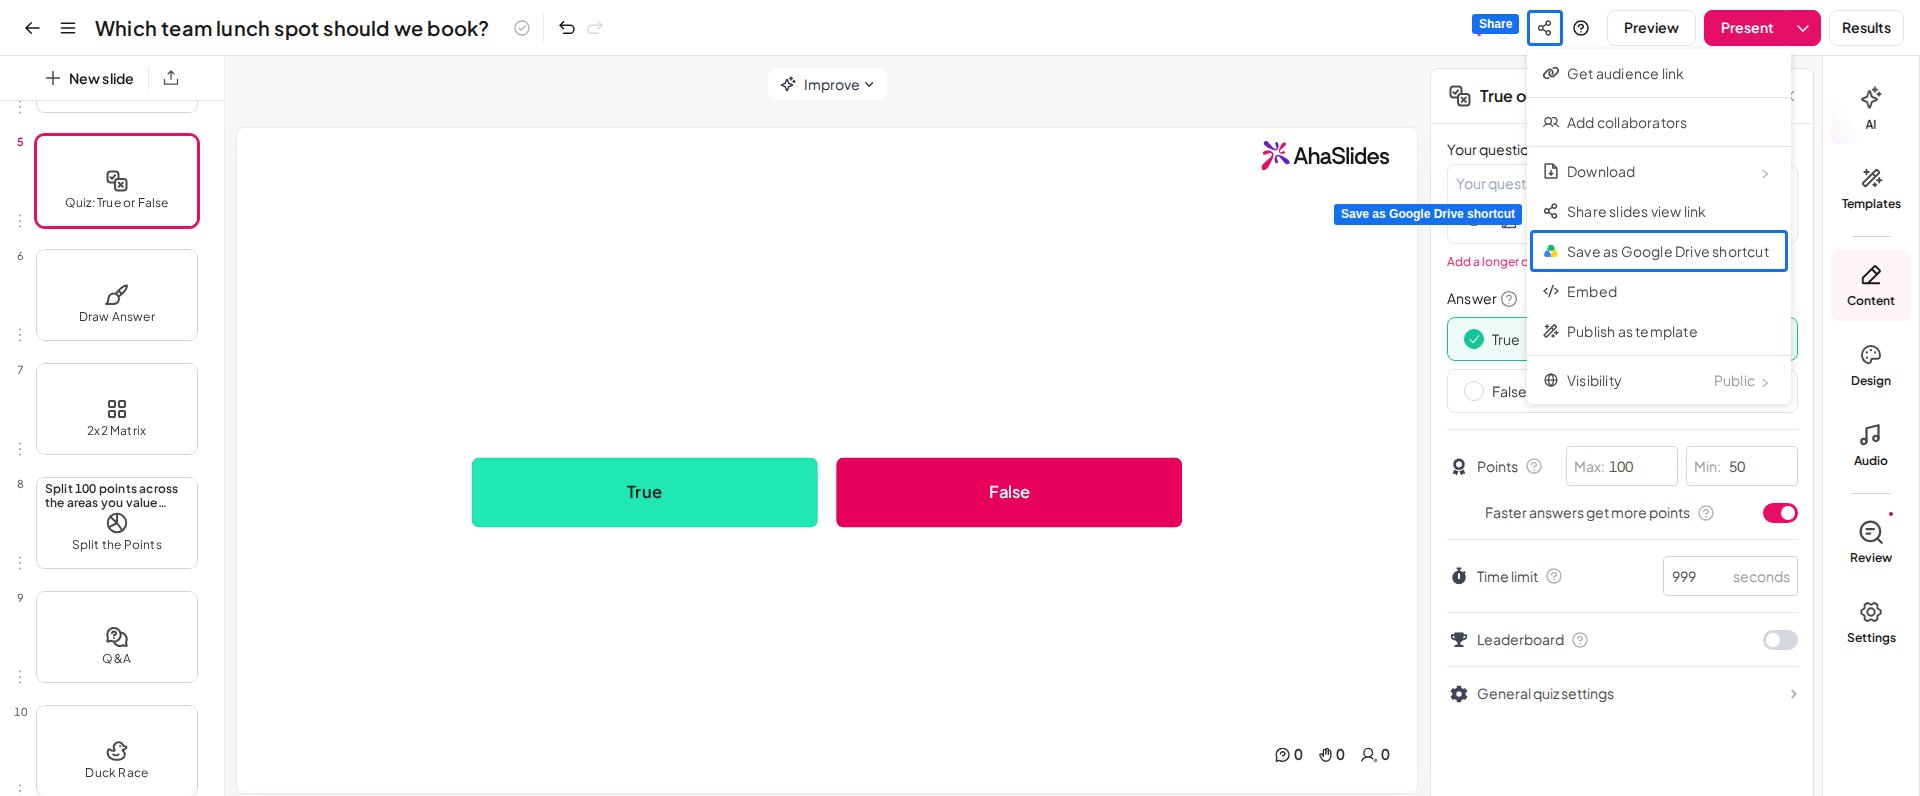This screenshot has width=1920, height=796.
Task: Open the Present dropdown arrow
Action: pos(1803,28)
